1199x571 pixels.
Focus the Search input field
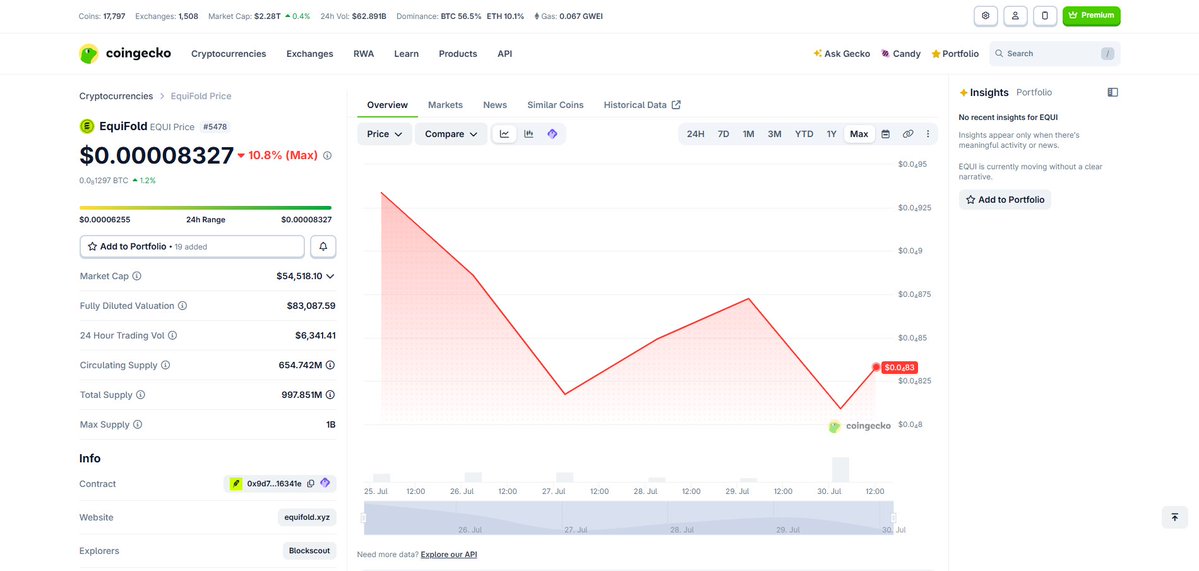pos(1054,54)
